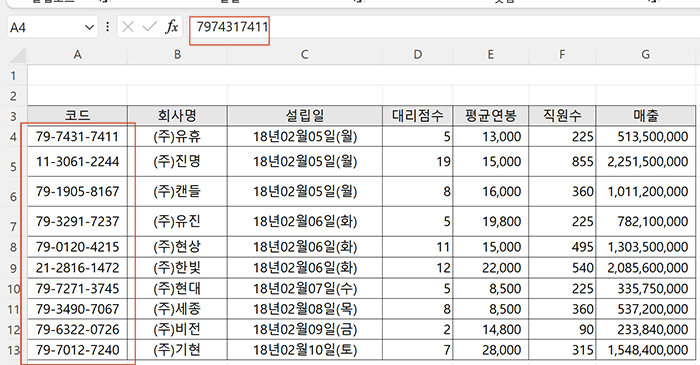Click company name (주)한빛
The height and width of the screenshot is (365, 700).
(x=177, y=268)
